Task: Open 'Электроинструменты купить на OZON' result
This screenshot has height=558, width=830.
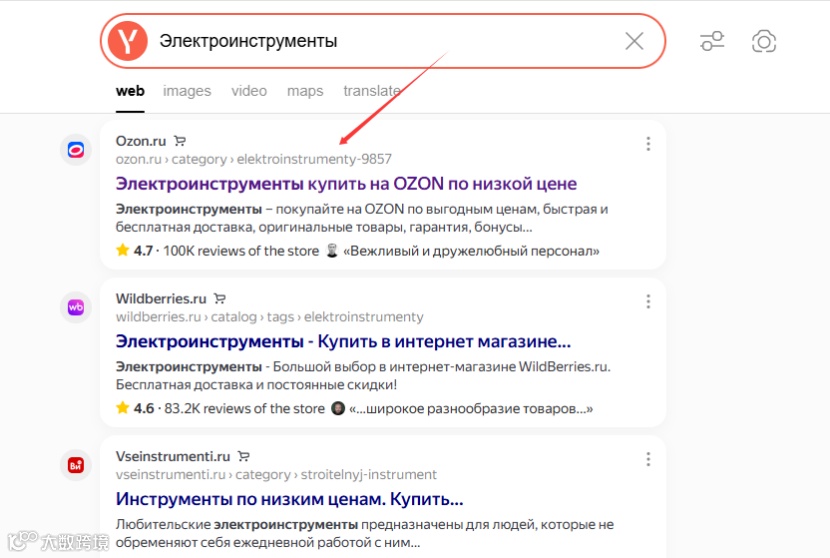Action: 346,184
